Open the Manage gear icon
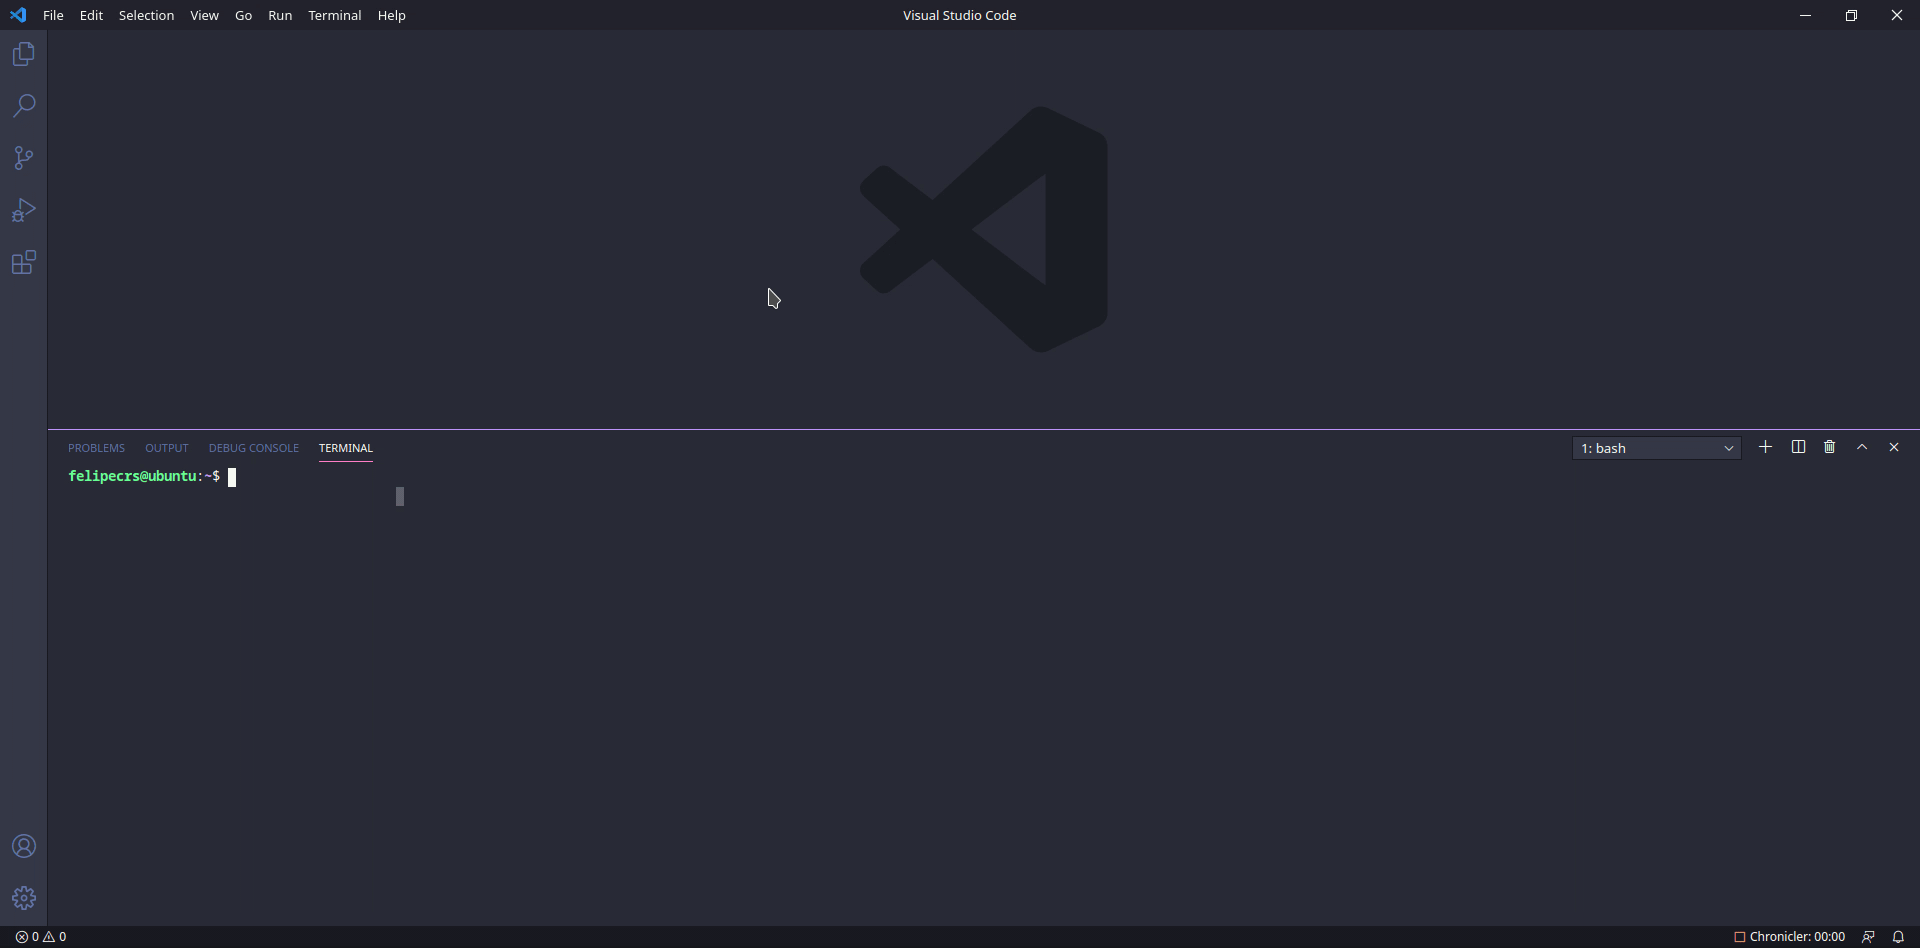 point(24,898)
